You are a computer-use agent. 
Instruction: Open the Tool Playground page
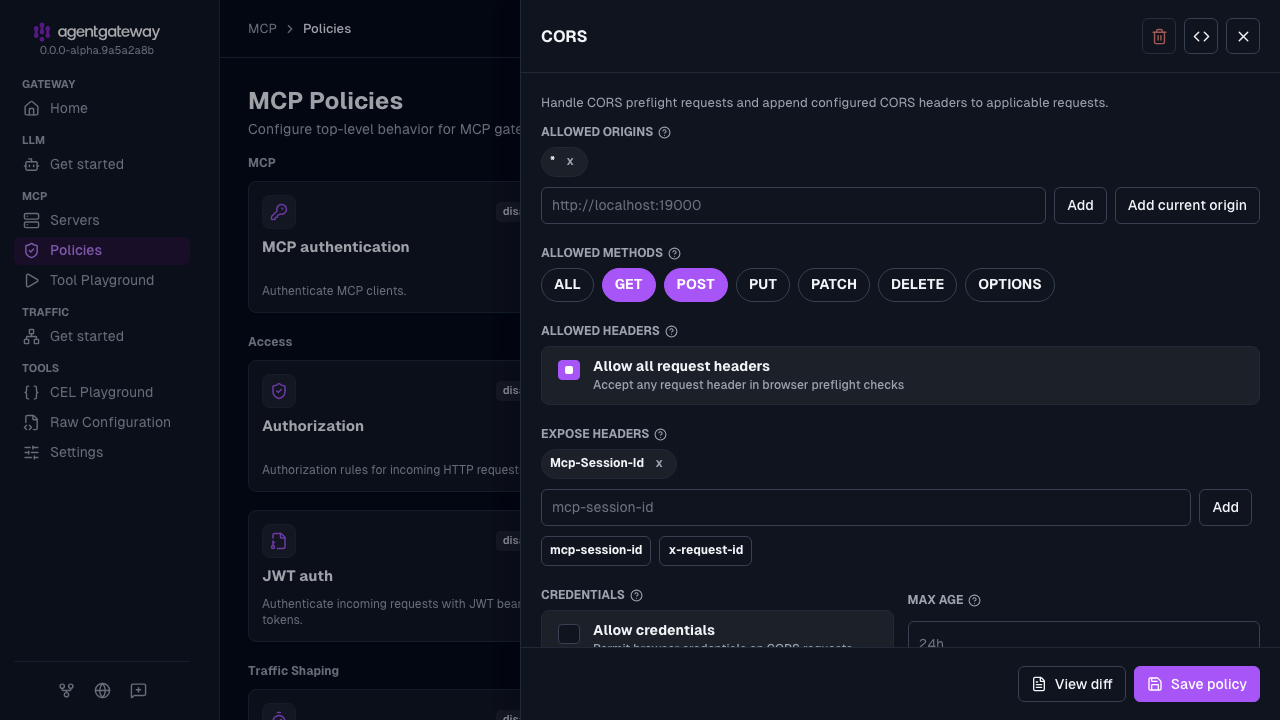click(x=102, y=280)
